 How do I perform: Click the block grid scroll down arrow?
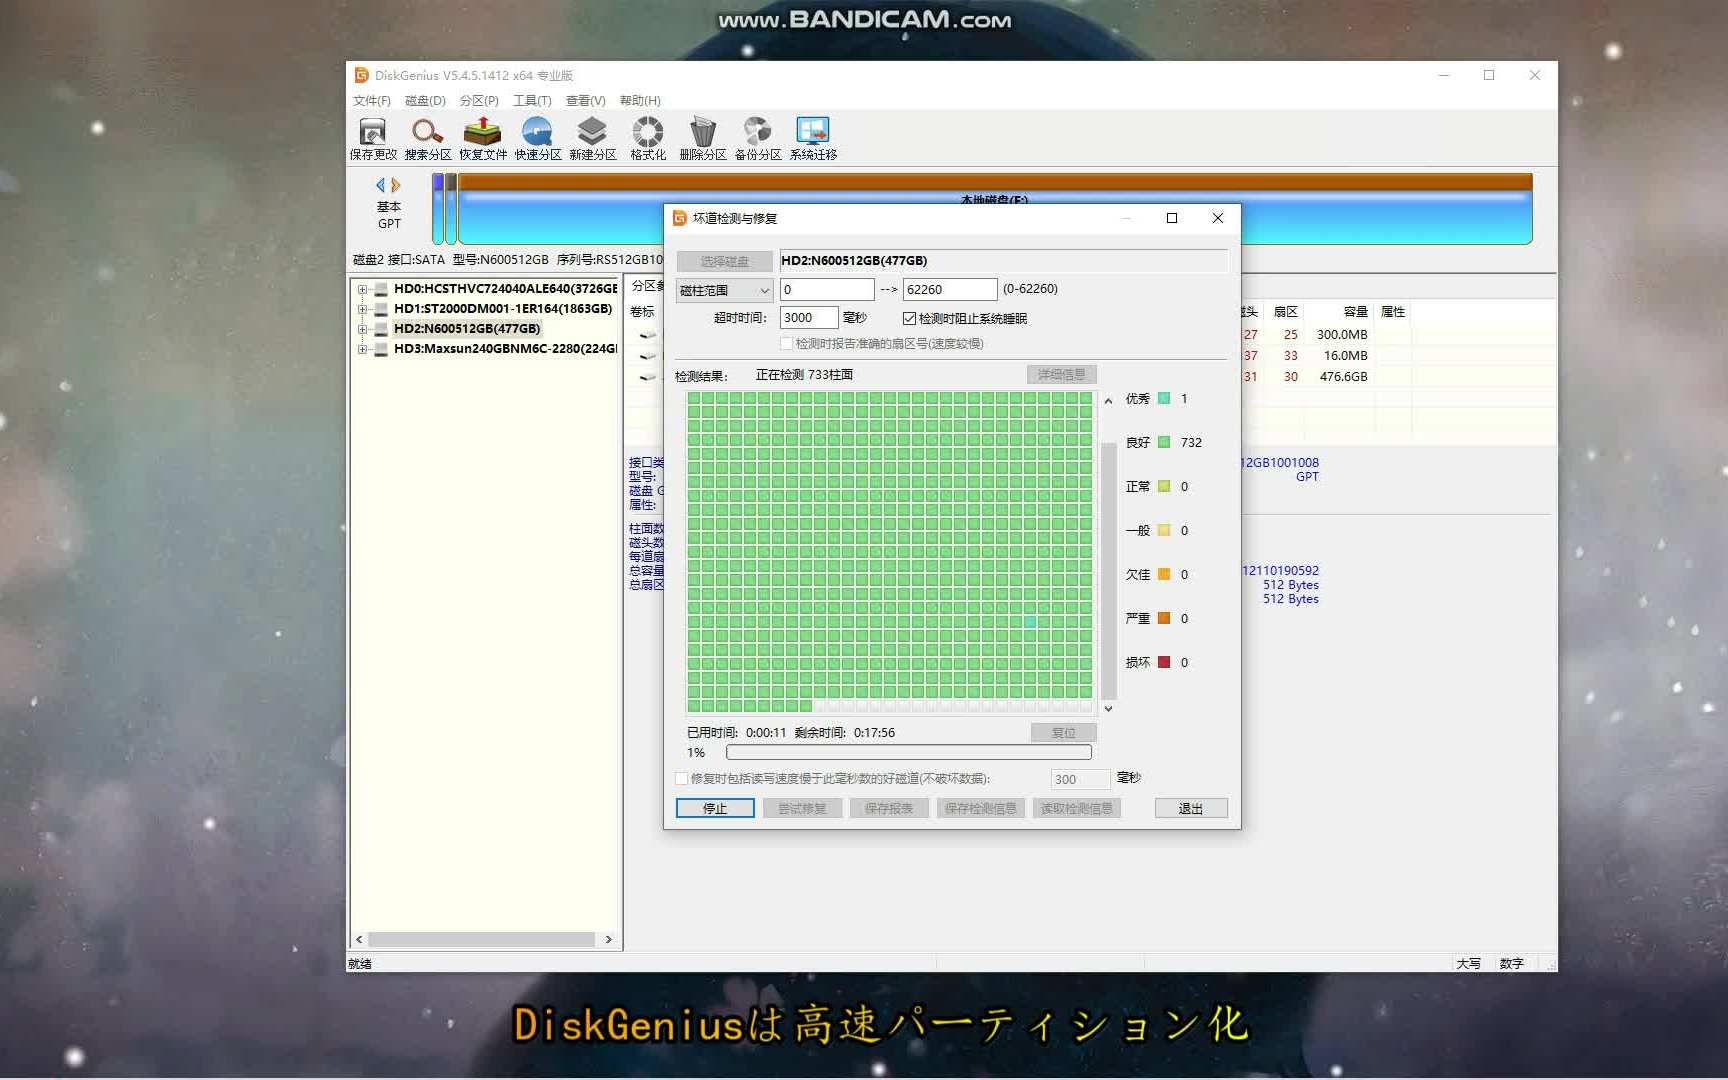(1108, 708)
